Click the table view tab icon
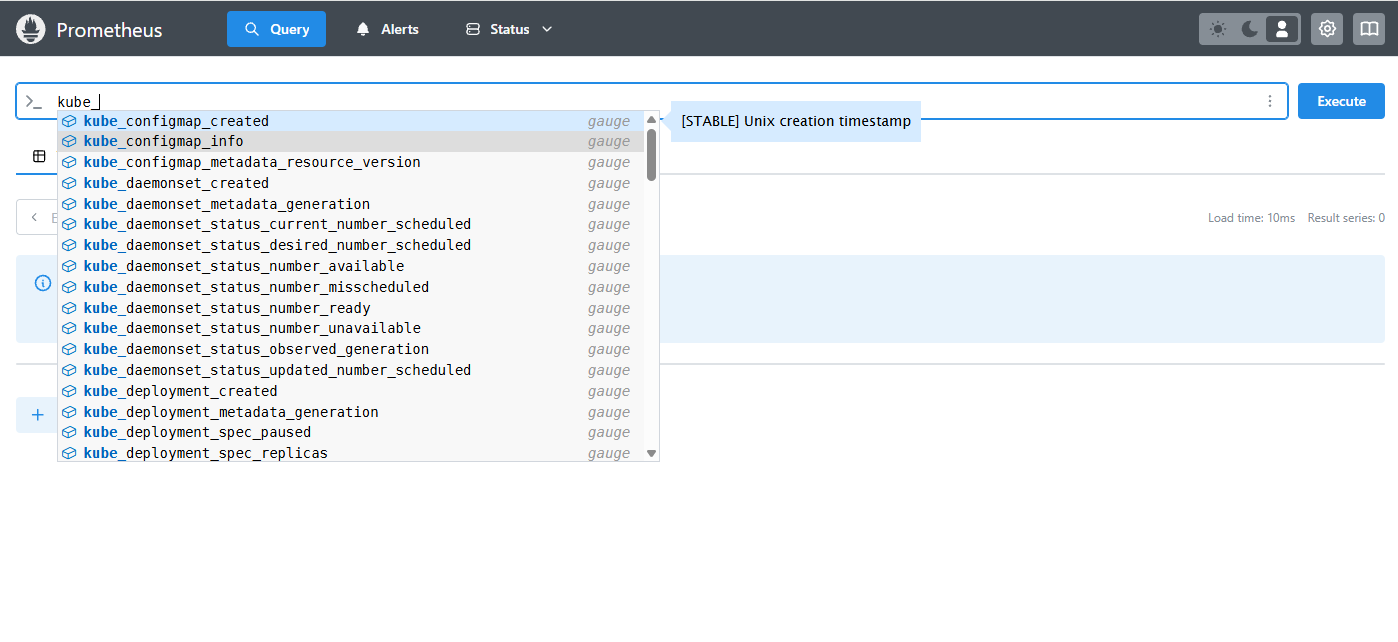The width and height of the screenshot is (1398, 642). coord(39,156)
